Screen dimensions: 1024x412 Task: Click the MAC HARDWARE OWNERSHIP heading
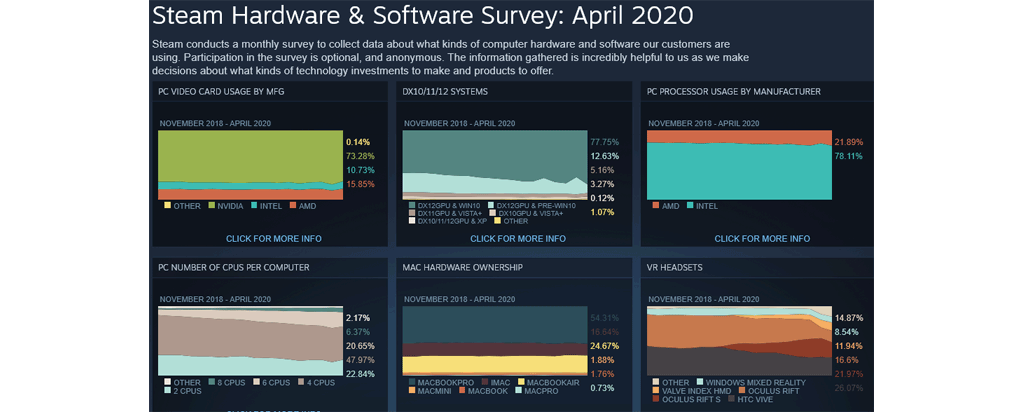coord(462,267)
